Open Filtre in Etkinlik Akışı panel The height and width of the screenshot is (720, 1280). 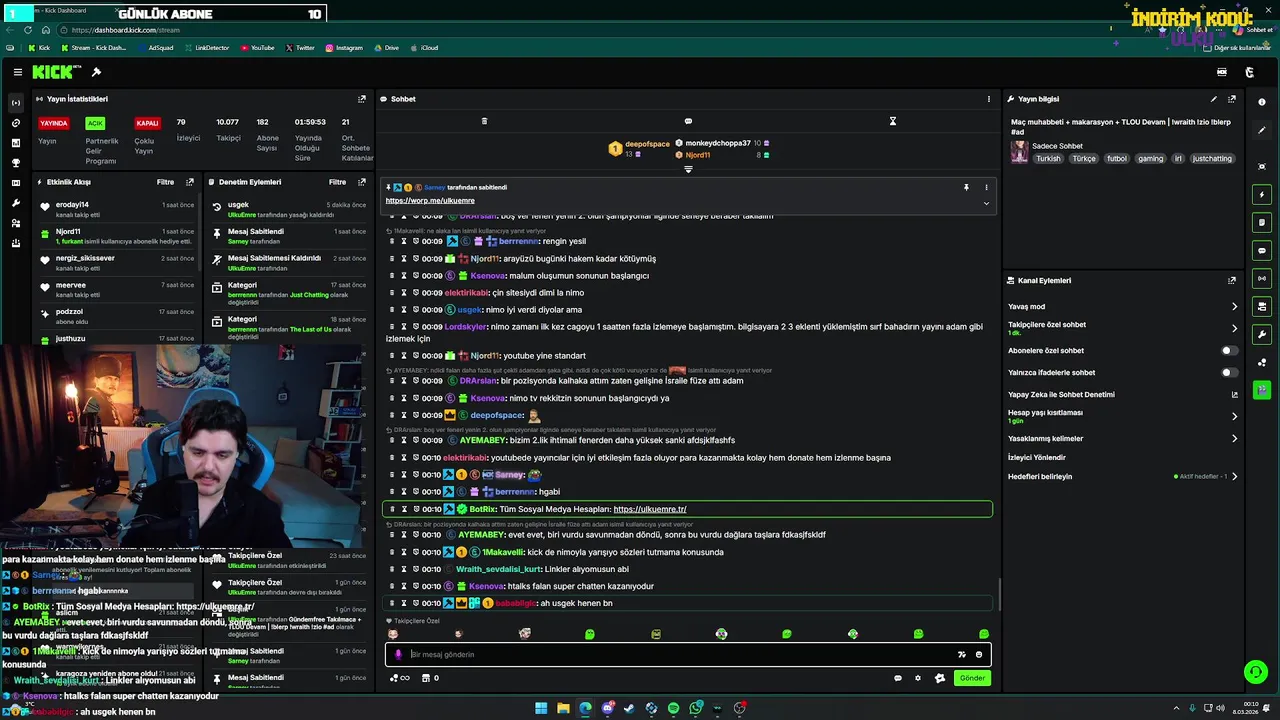165,182
